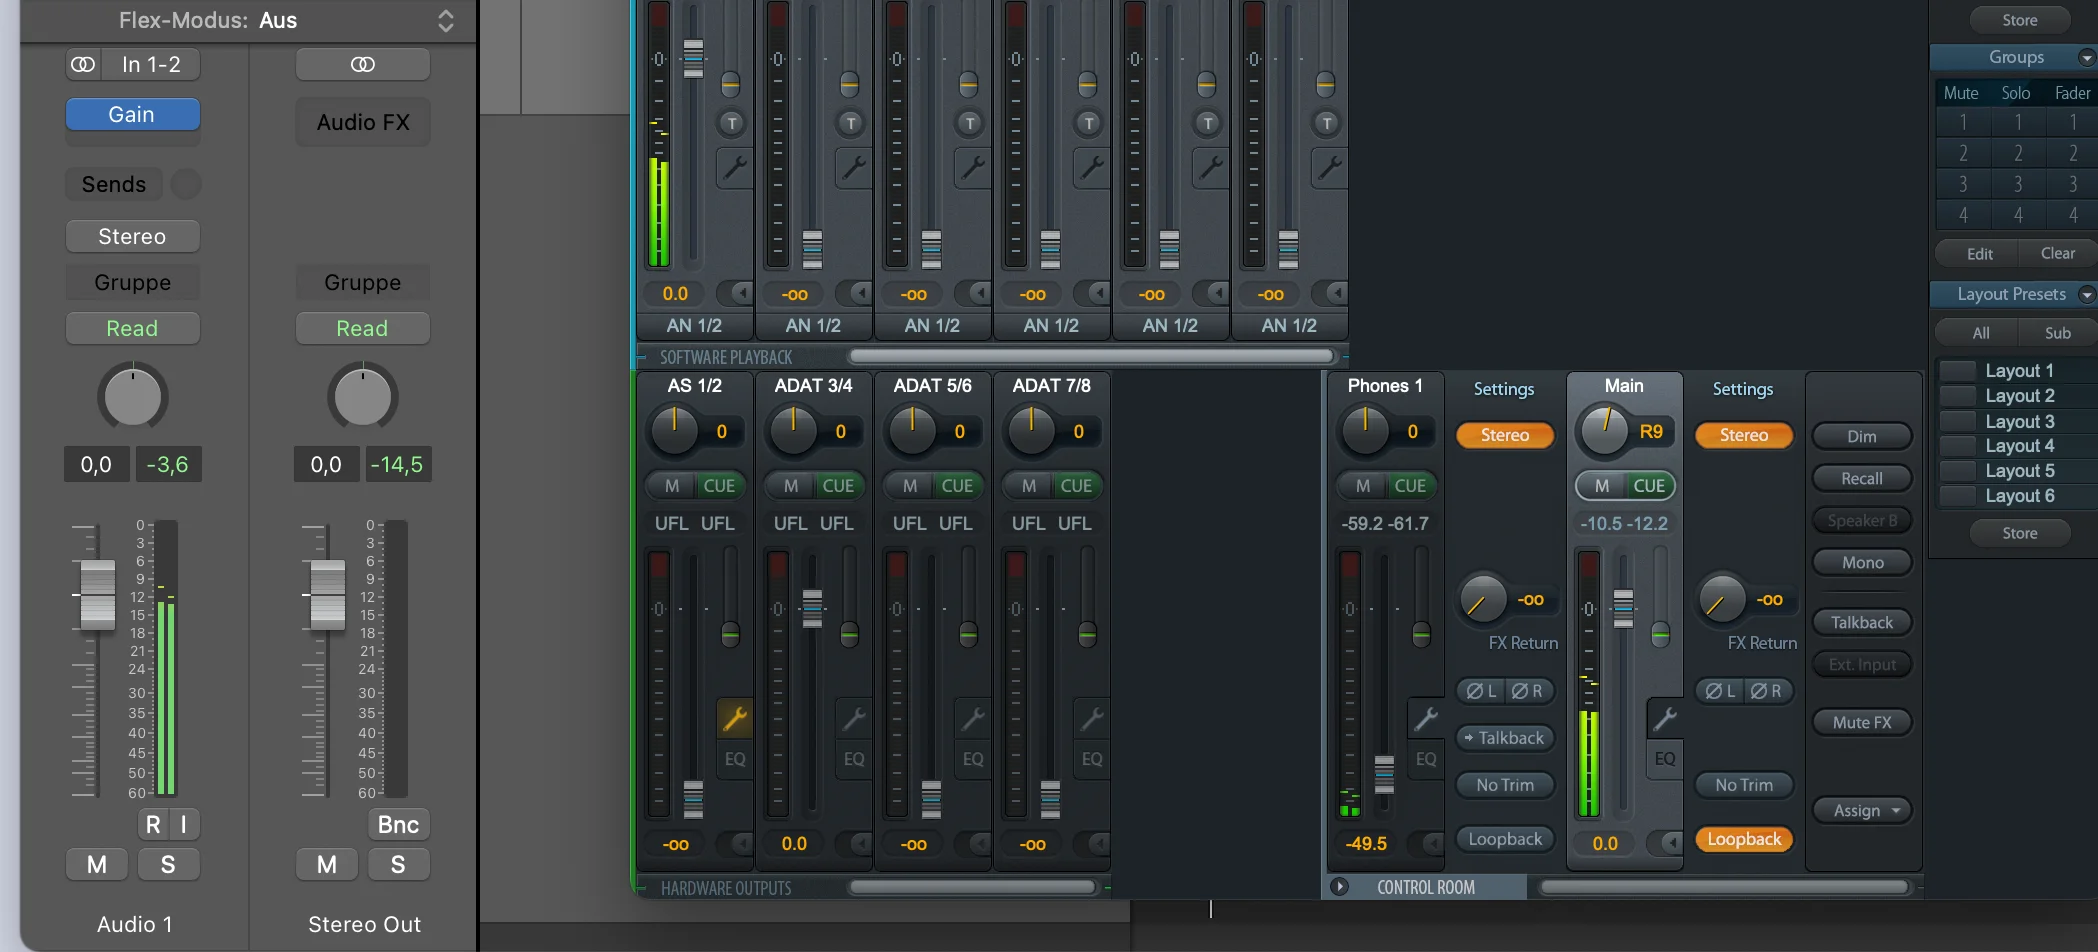Collapse the Groups panel arrow
This screenshot has height=952, width=2098.
(x=2086, y=58)
